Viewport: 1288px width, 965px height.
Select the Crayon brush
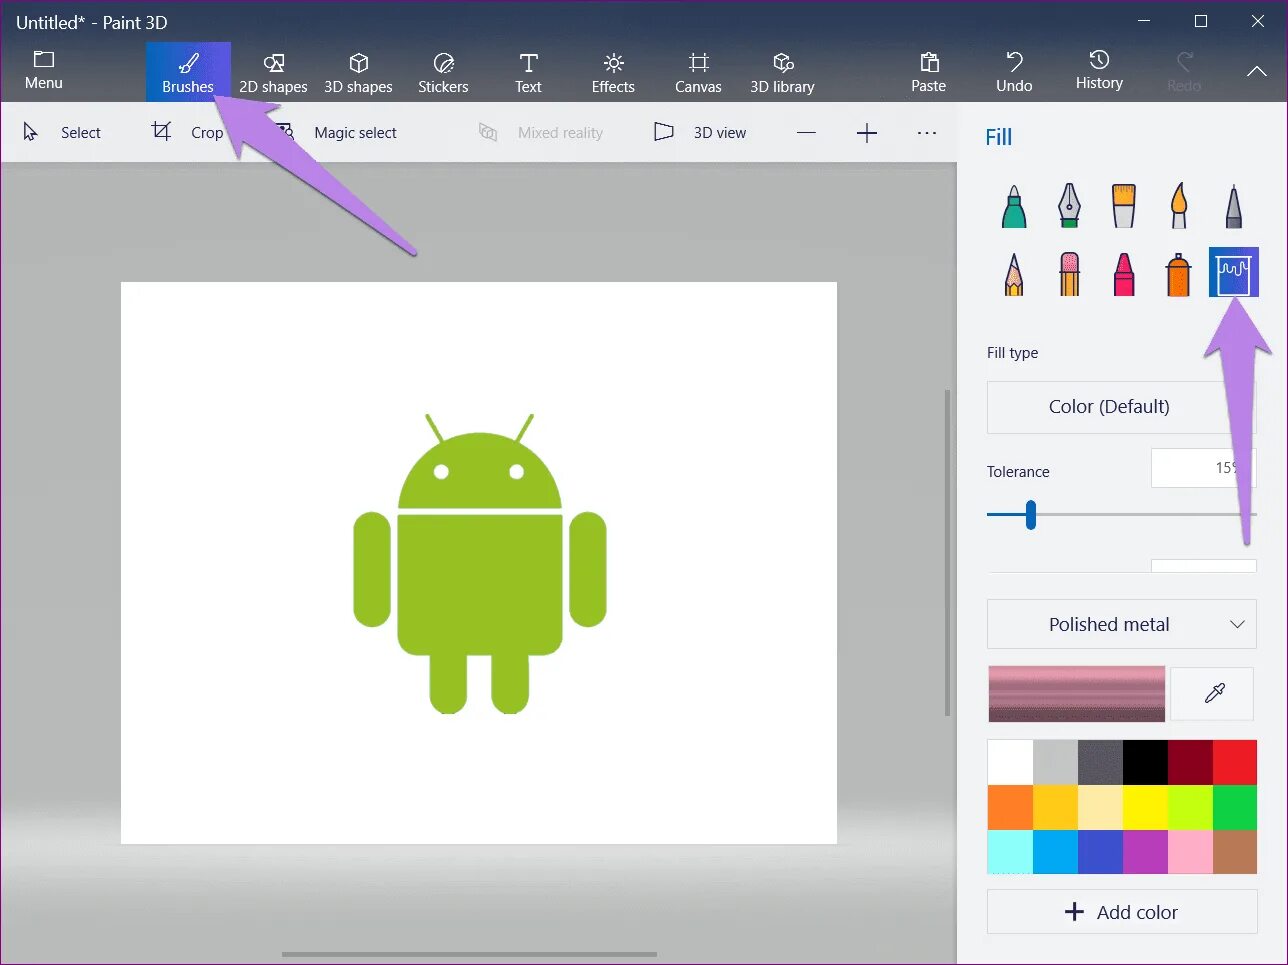tap(1124, 274)
